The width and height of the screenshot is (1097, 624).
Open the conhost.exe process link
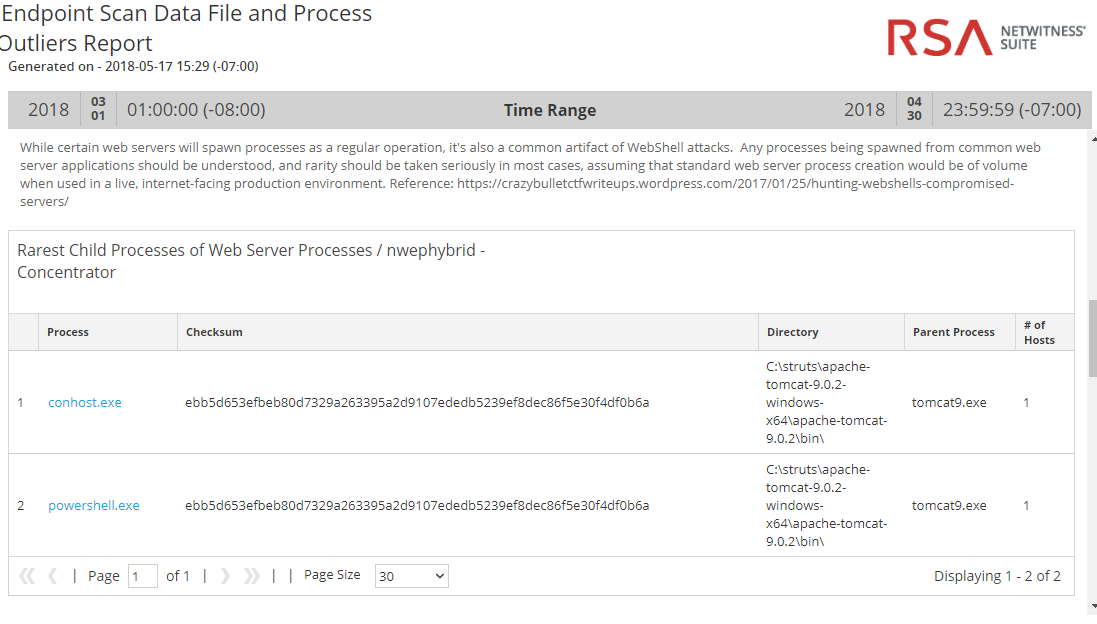[85, 403]
